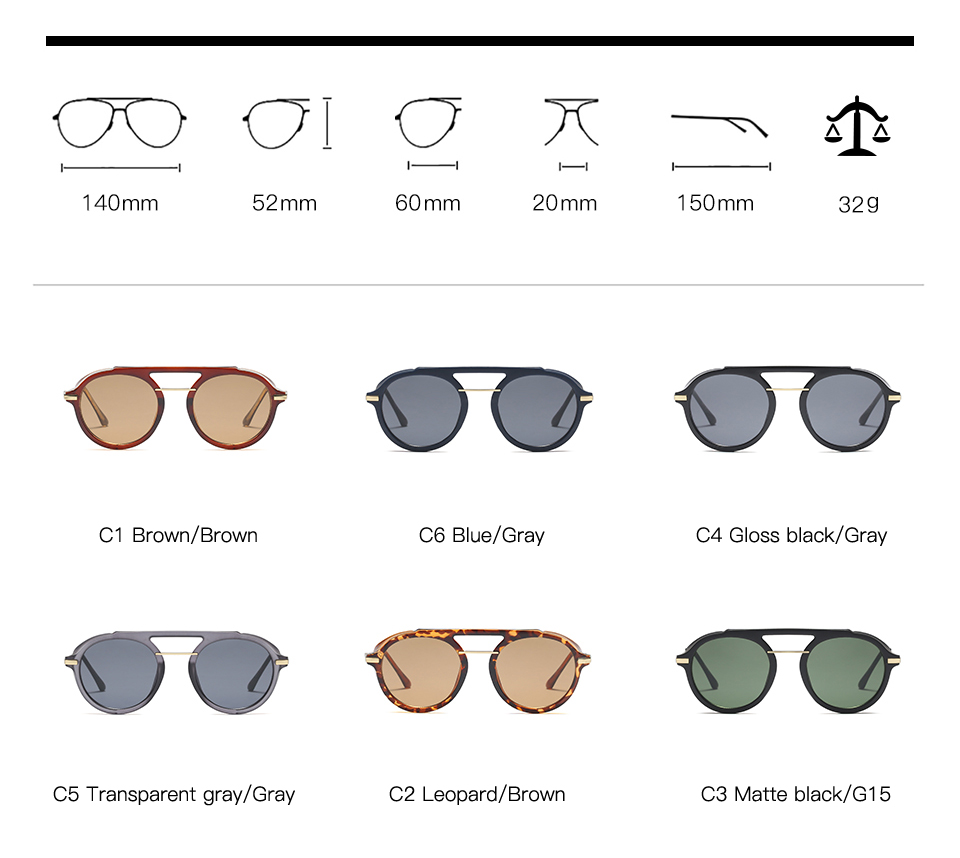Click the 32g weight label
The height and width of the screenshot is (858, 960).
tap(858, 204)
